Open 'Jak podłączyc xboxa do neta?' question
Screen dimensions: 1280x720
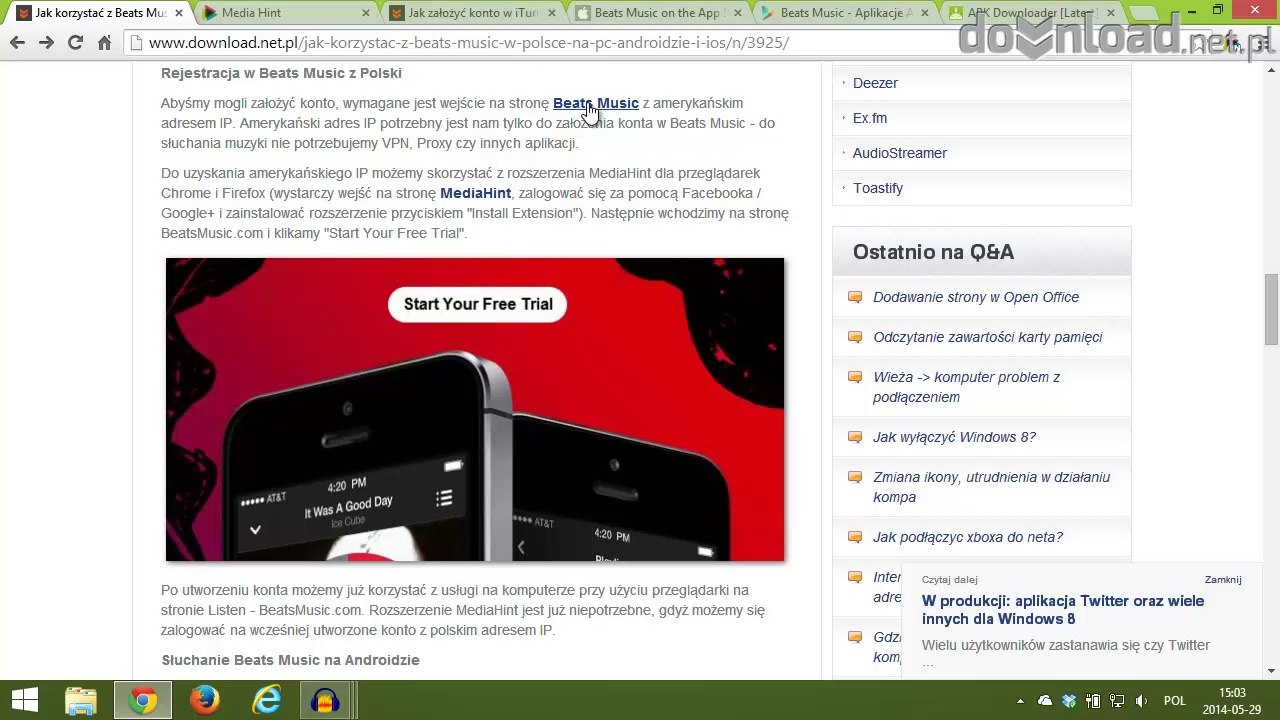pos(968,537)
